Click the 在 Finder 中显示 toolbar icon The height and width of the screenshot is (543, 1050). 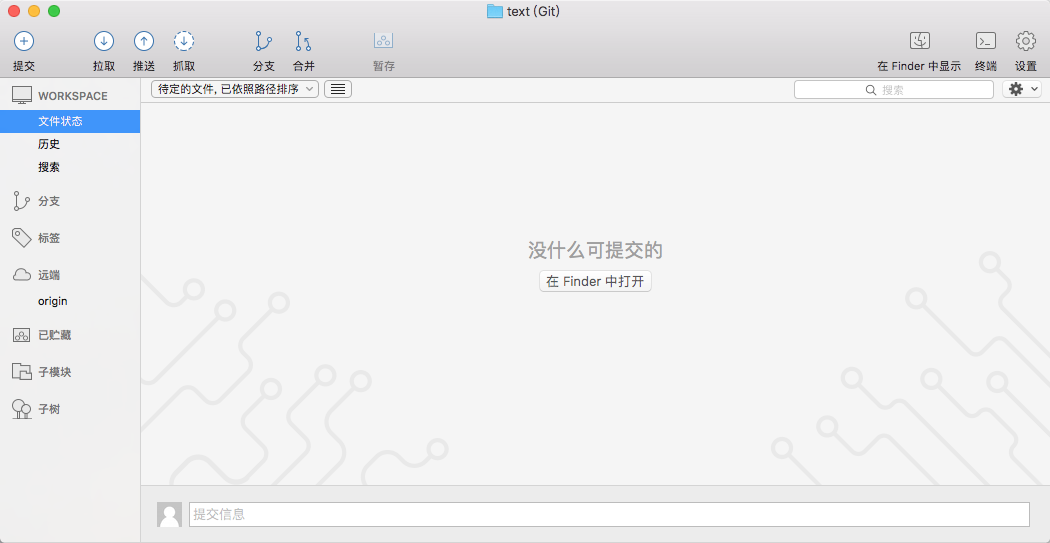[x=919, y=41]
